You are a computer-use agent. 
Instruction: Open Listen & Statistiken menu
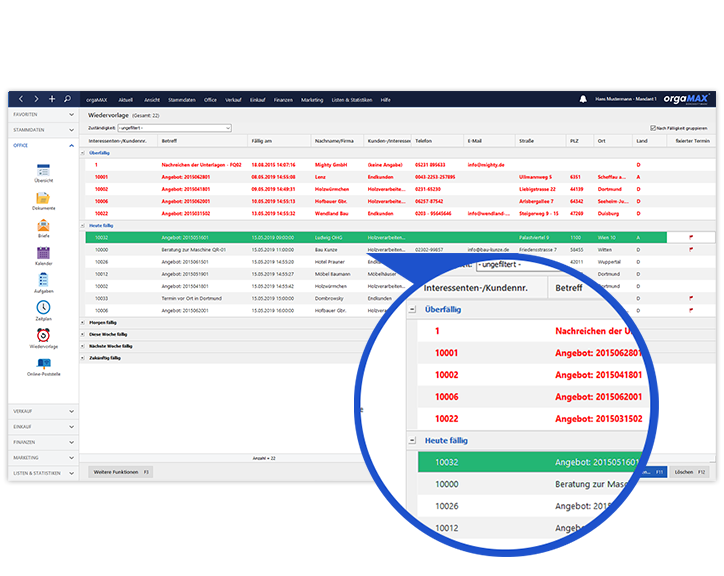coord(352,100)
